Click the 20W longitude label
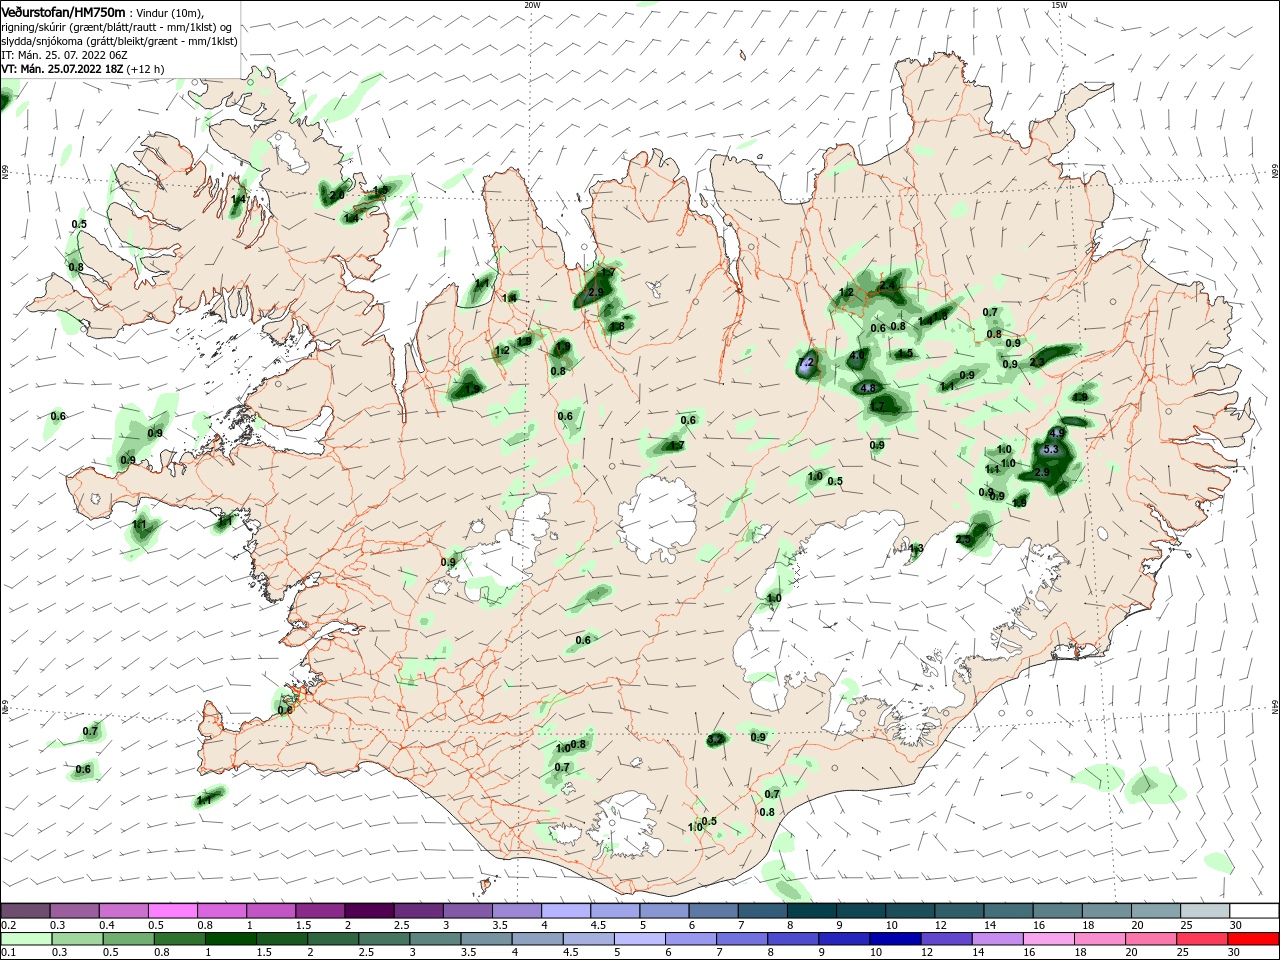Screen dimensions: 1280x960 pyautogui.click(x=532, y=5)
